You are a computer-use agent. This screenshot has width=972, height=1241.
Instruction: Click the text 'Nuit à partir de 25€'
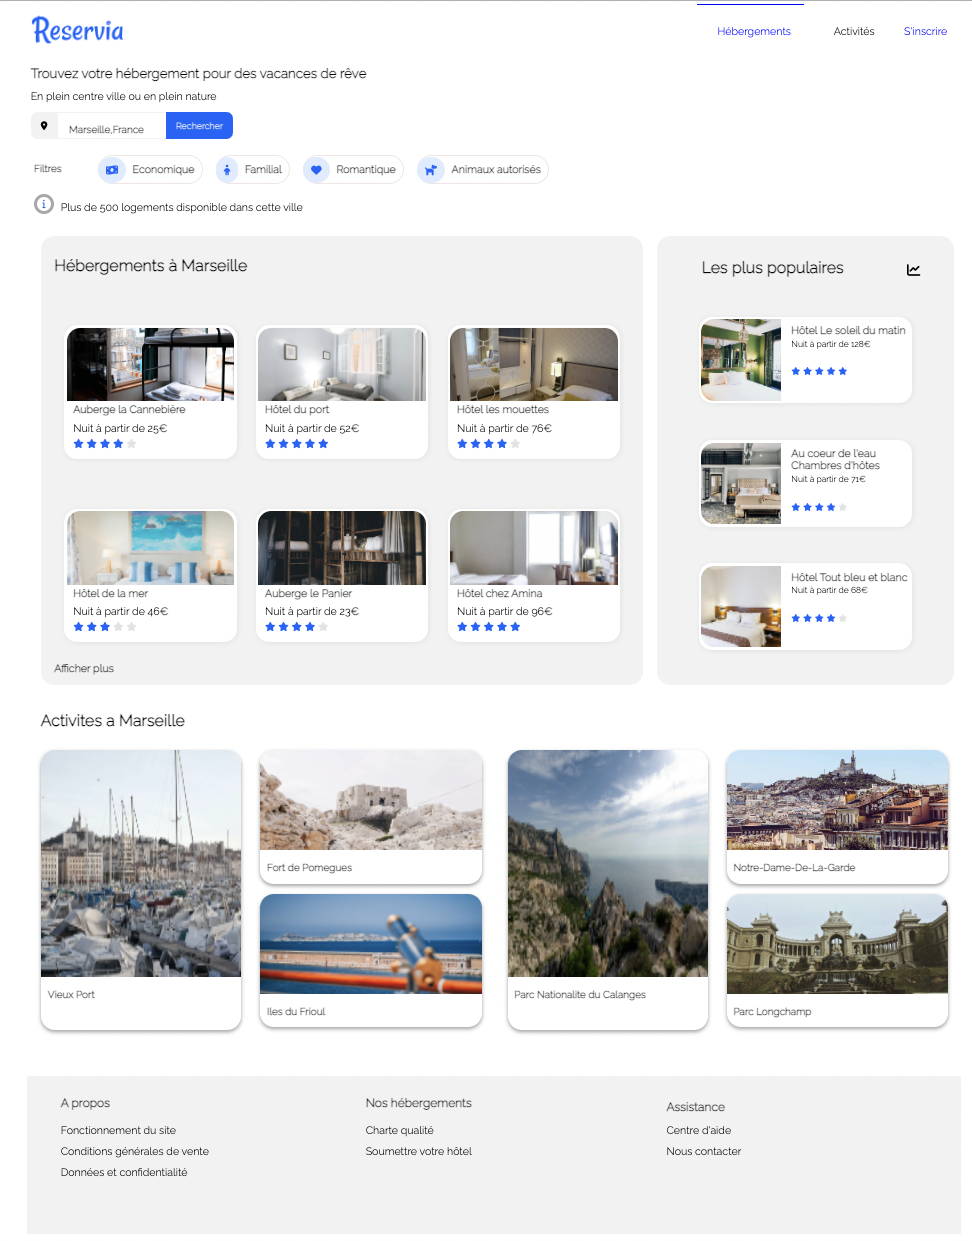tap(120, 428)
